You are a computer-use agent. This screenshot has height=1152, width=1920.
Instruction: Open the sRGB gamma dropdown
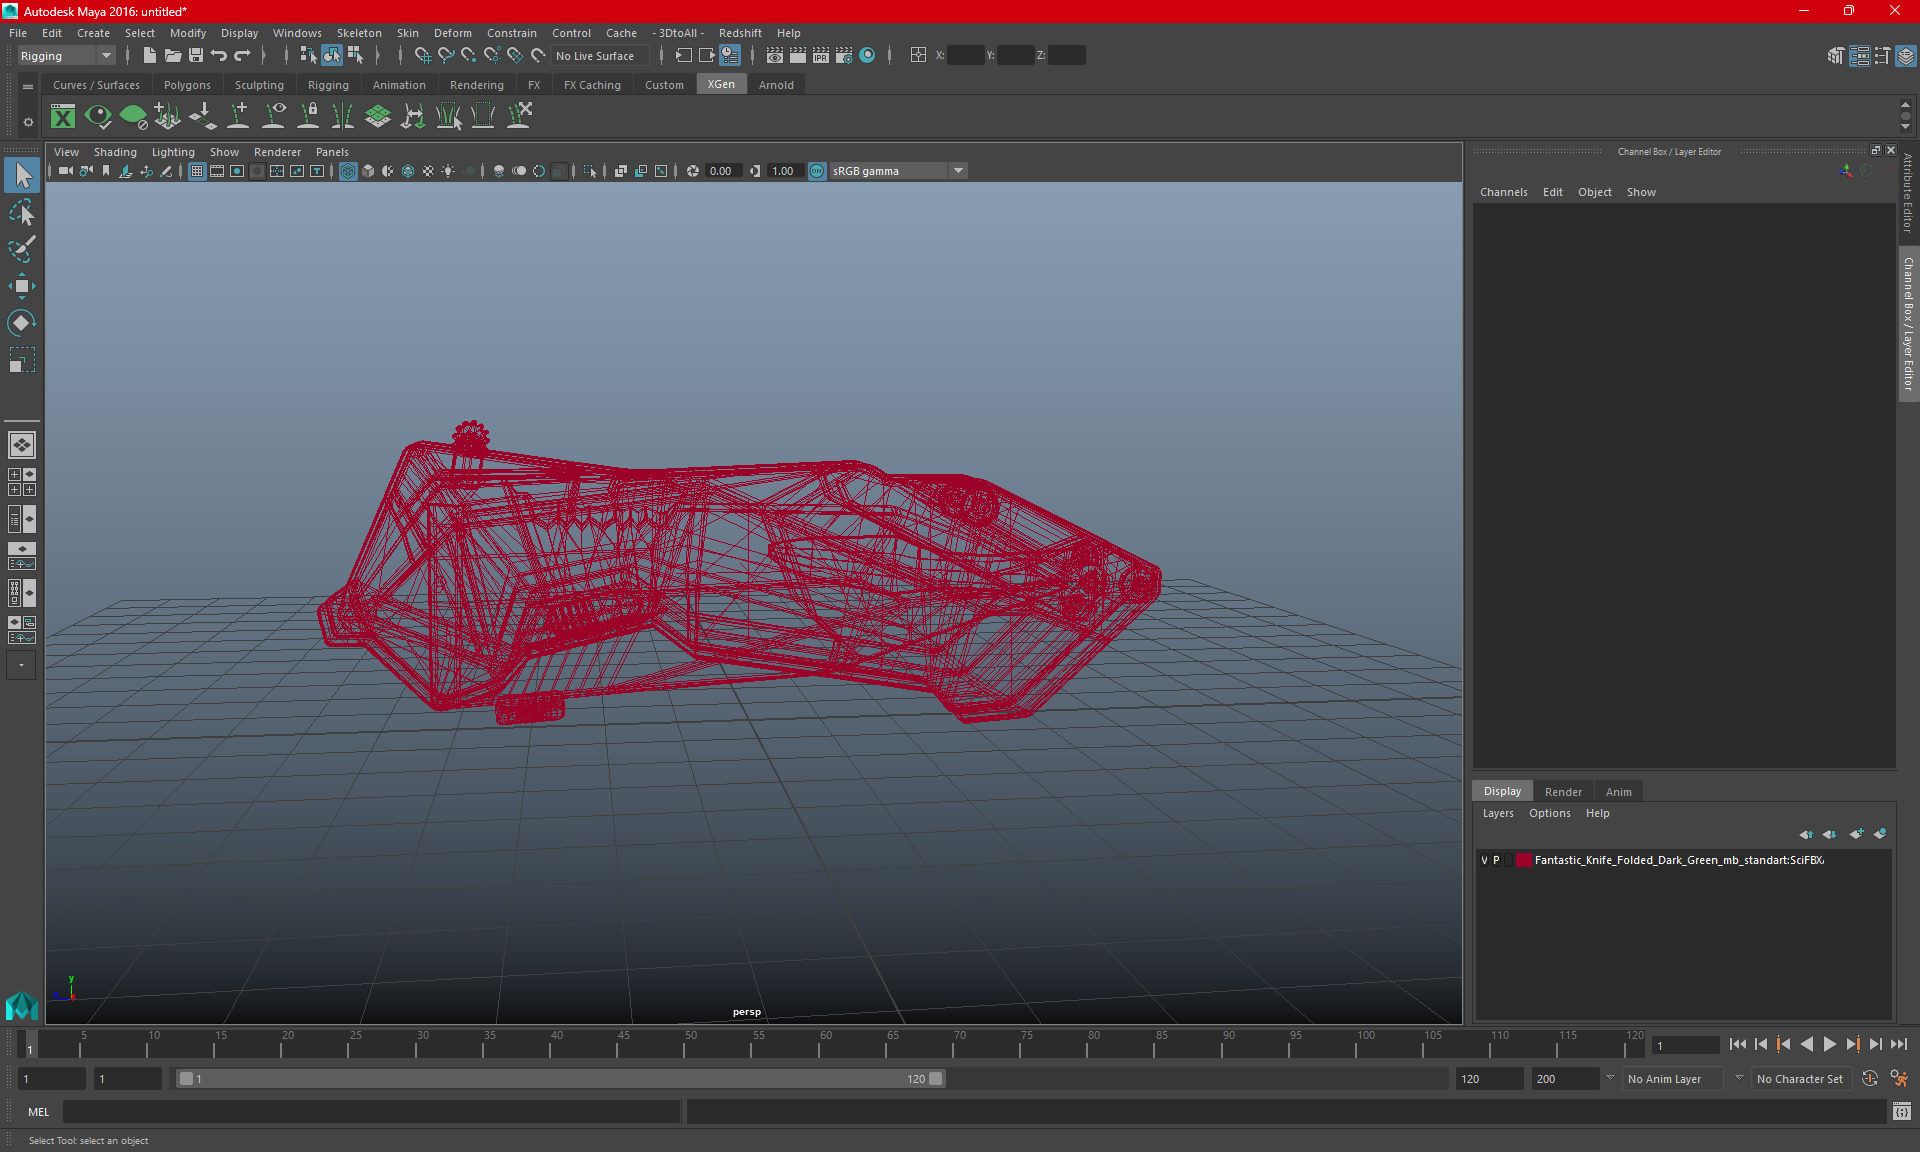(898, 171)
